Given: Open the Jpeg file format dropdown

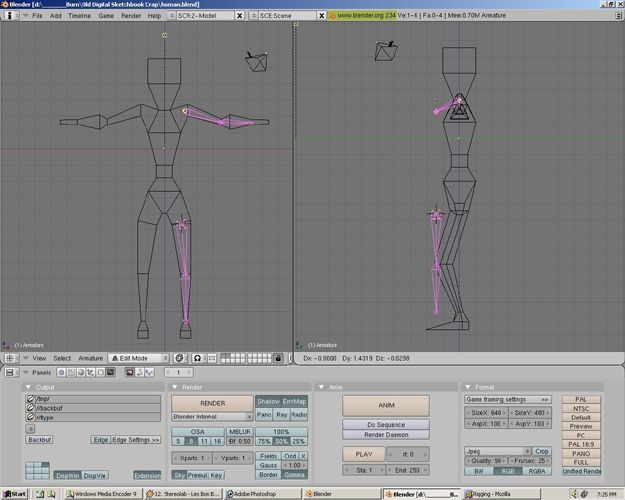Looking at the screenshot, I should 498,451.
